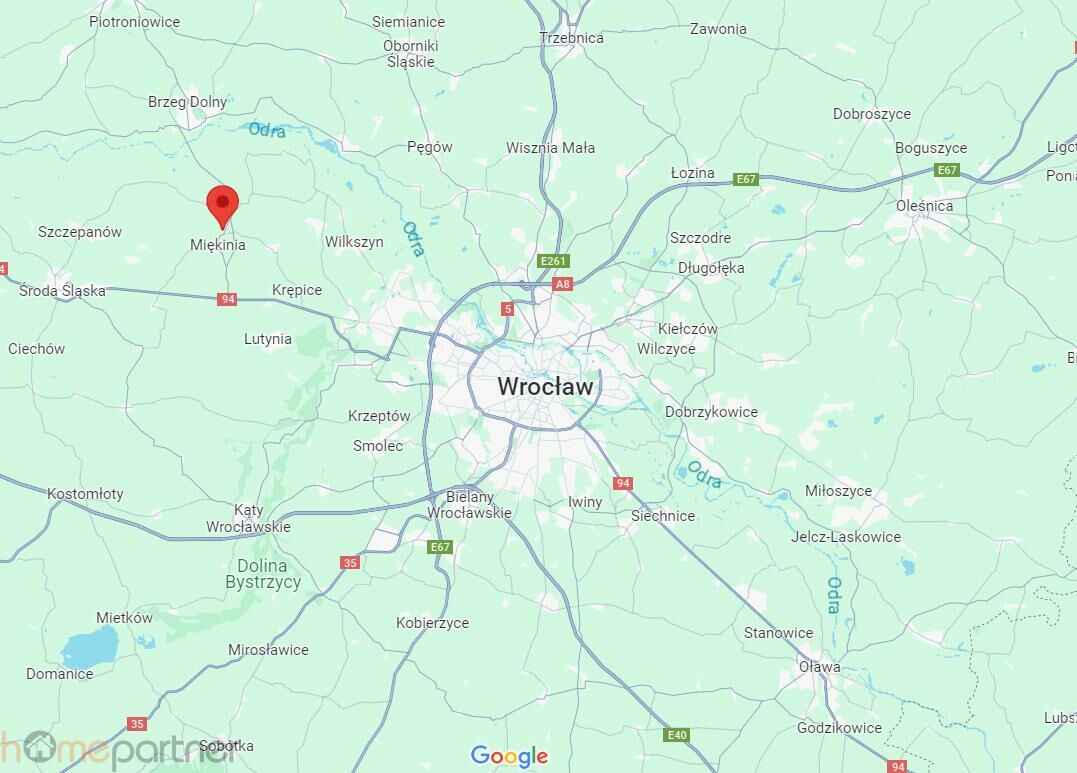The width and height of the screenshot is (1077, 773).
Task: Click the 94 road shield near Krępice
Action: [227, 299]
